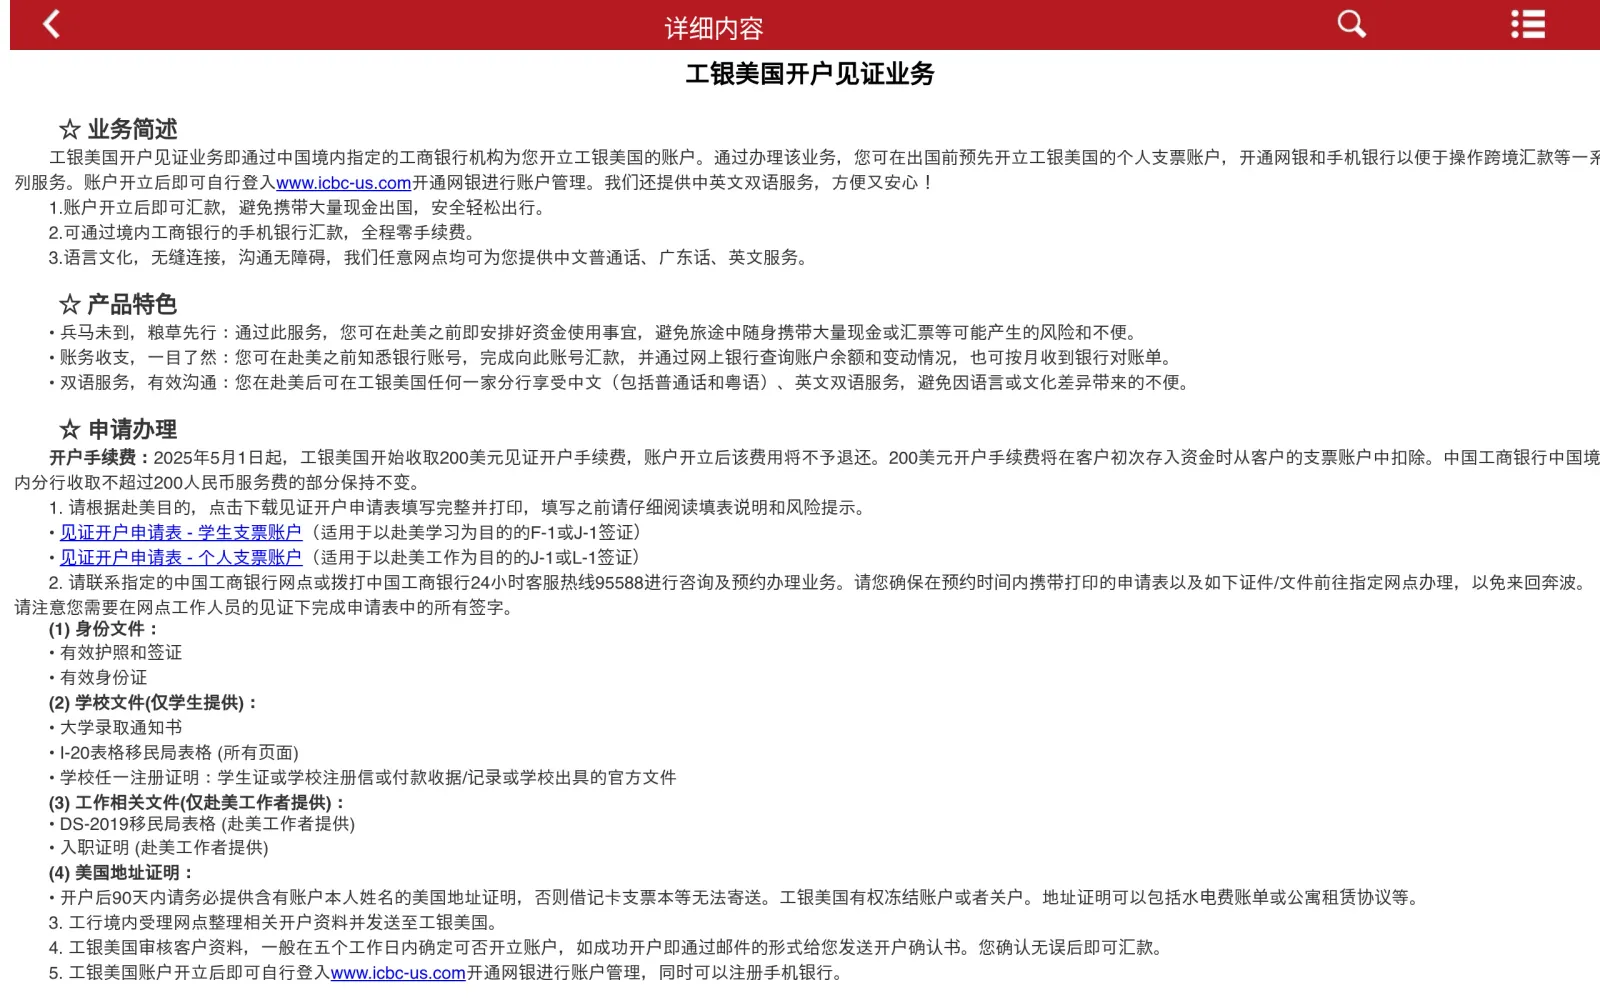Click the (4) 美国地址证明： heading
Image resolution: width=1600 pixels, height=1000 pixels.
(x=121, y=873)
